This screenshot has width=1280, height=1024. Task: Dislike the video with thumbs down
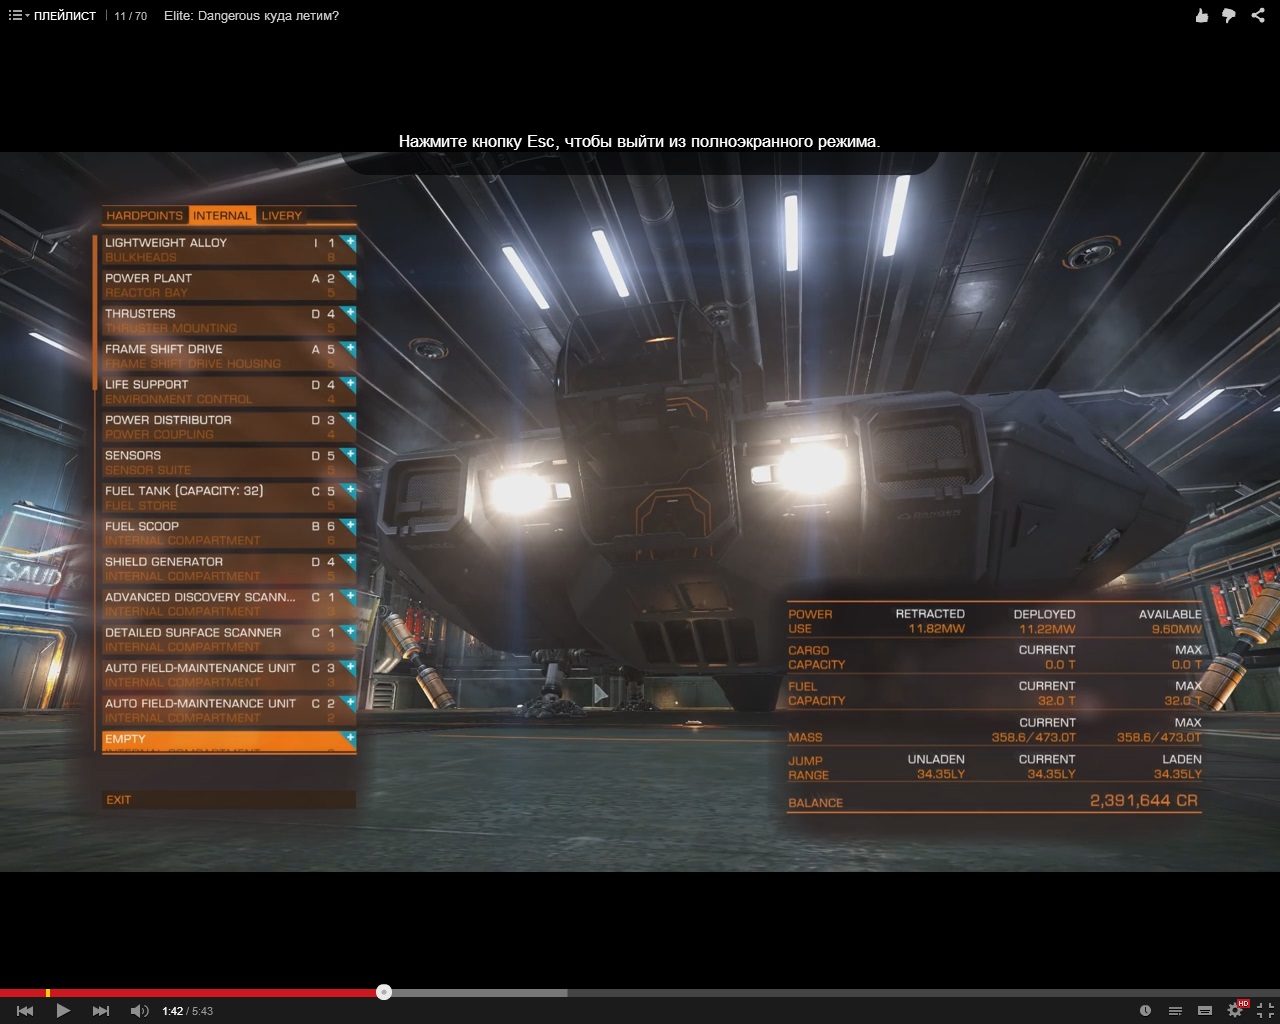coord(1229,16)
